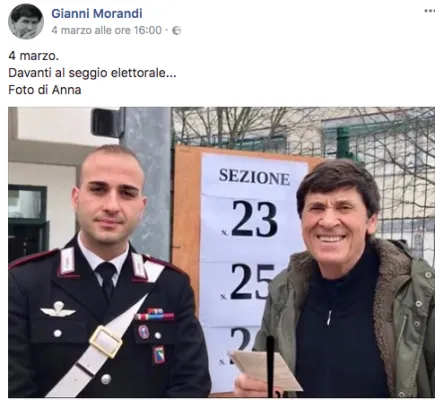Click the uniformed officer's face in the photo
Screen dimensions: 435x400
pyautogui.click(x=109, y=203)
